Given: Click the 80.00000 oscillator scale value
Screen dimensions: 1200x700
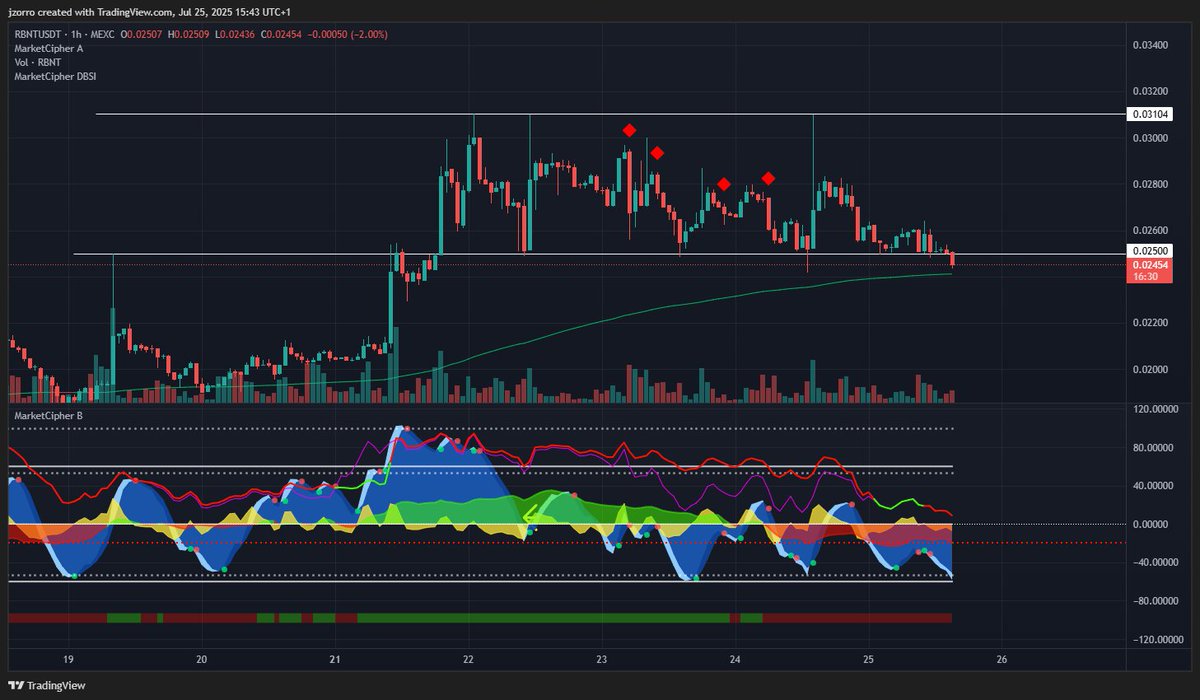Looking at the screenshot, I should tap(1154, 448).
